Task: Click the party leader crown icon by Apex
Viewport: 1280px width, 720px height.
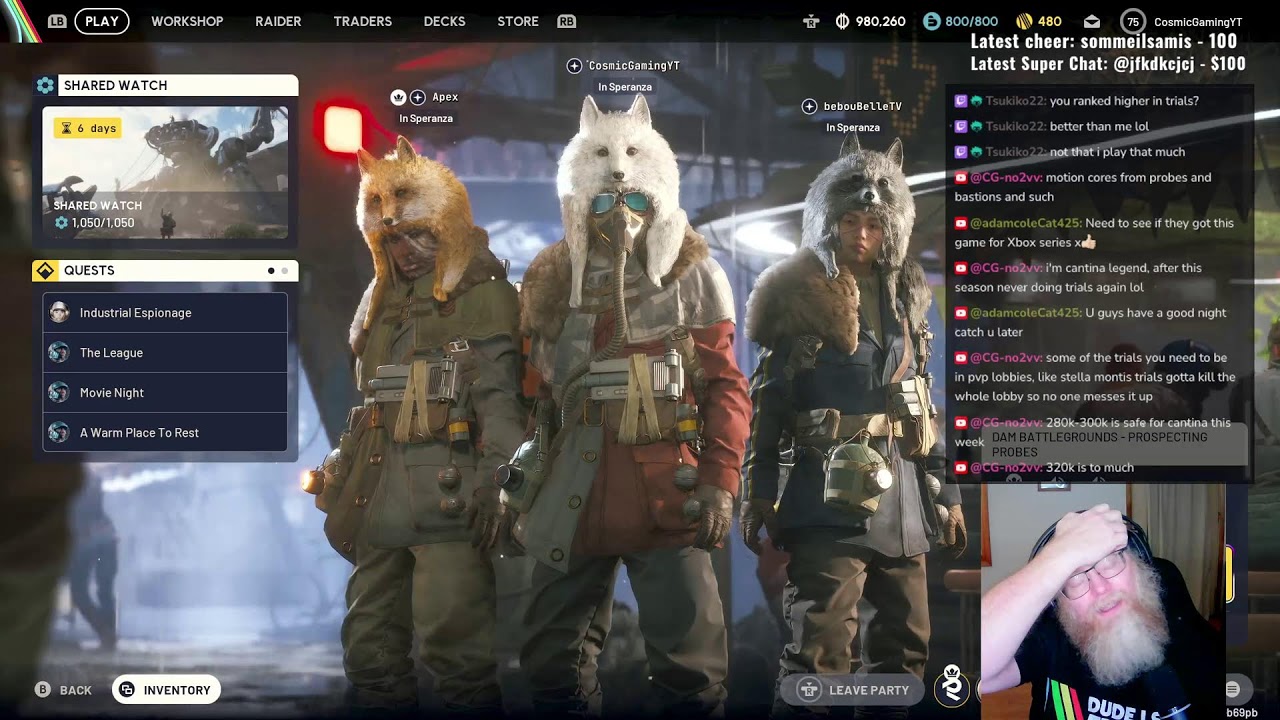Action: tap(398, 97)
